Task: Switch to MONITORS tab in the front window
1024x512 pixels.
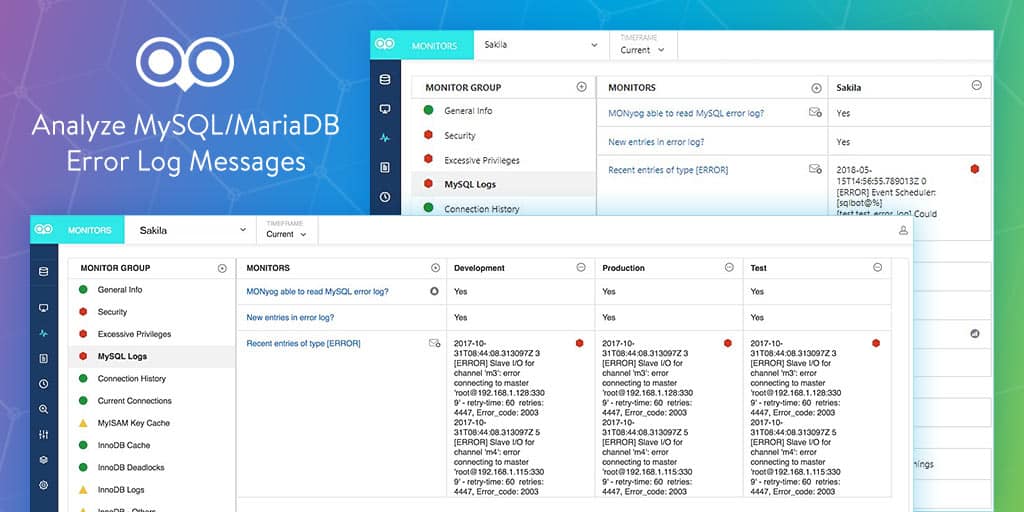Action: [x=89, y=230]
